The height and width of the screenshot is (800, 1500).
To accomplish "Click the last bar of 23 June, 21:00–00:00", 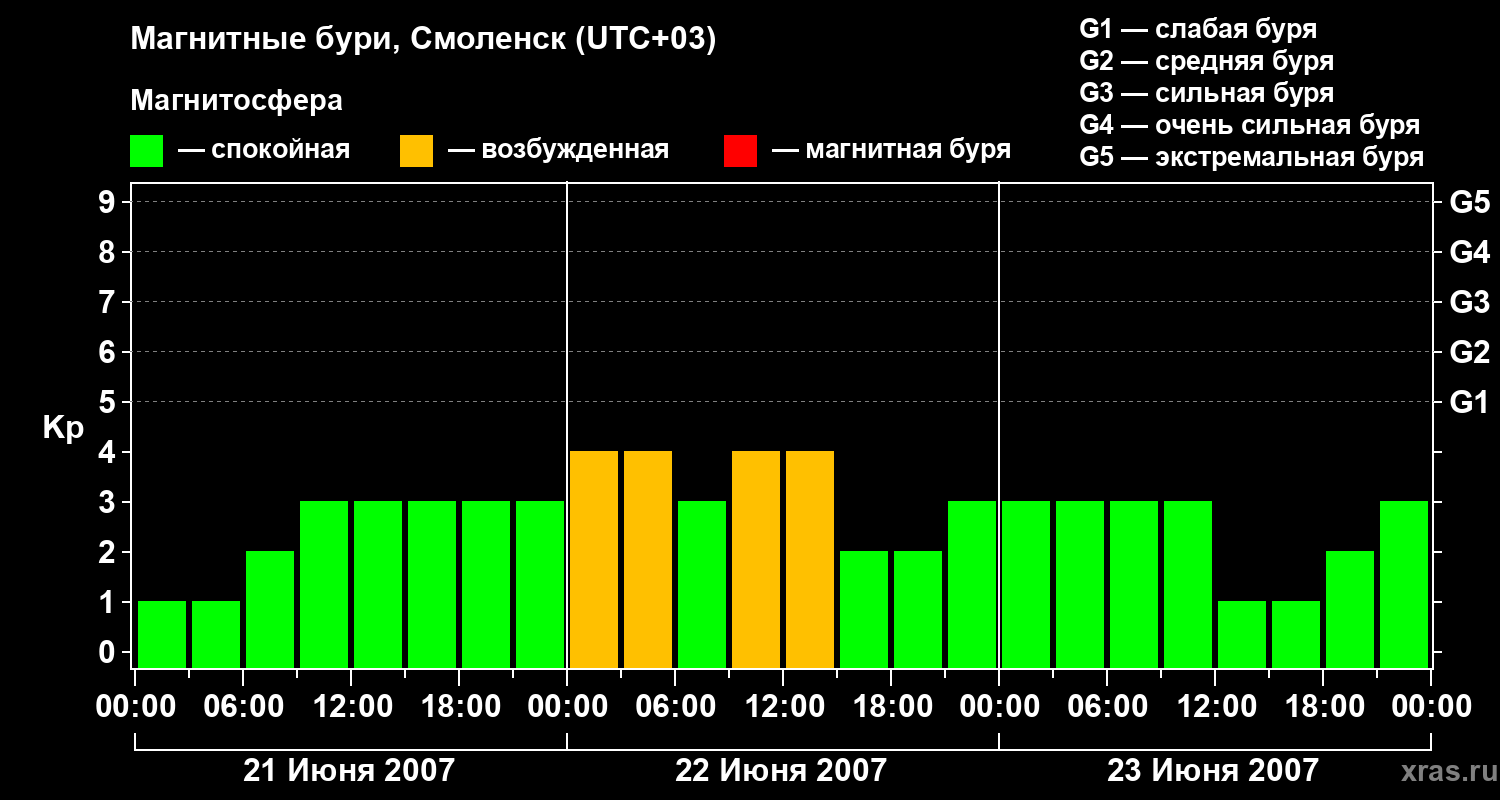I will 1404,584.
